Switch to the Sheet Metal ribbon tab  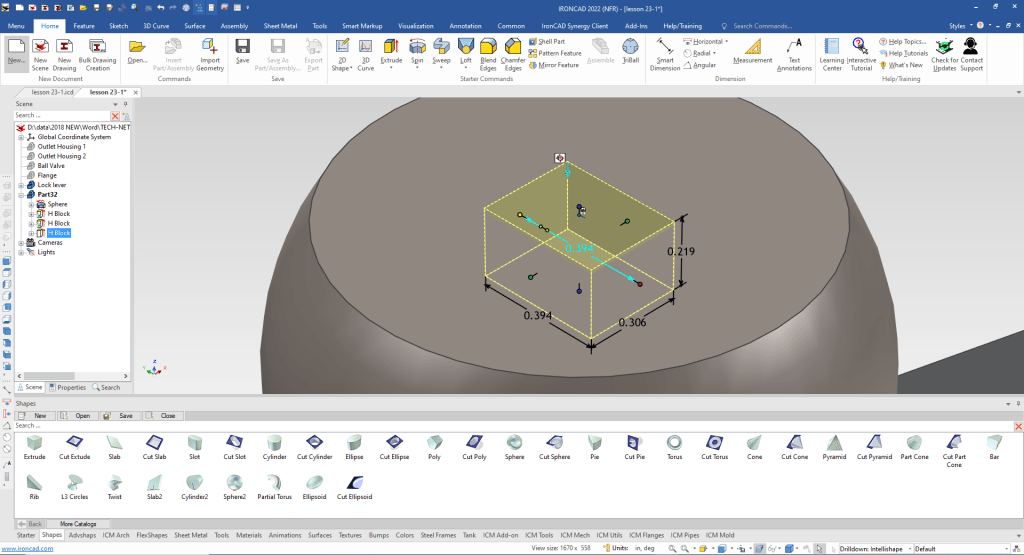pyautogui.click(x=279, y=25)
